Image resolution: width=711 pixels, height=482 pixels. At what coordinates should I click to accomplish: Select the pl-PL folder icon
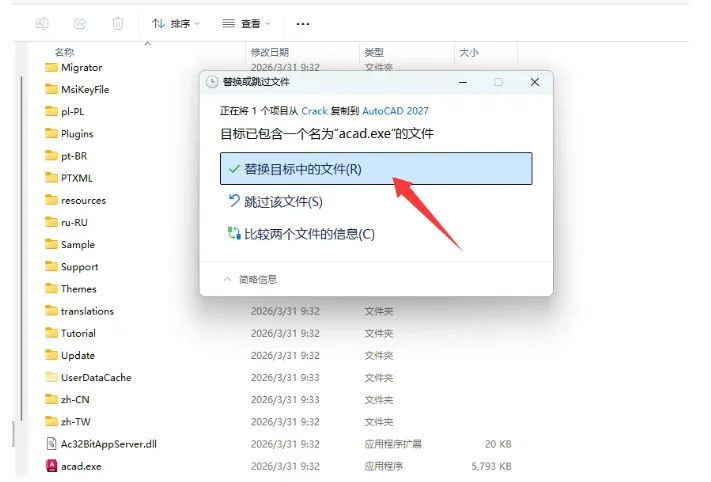51,112
